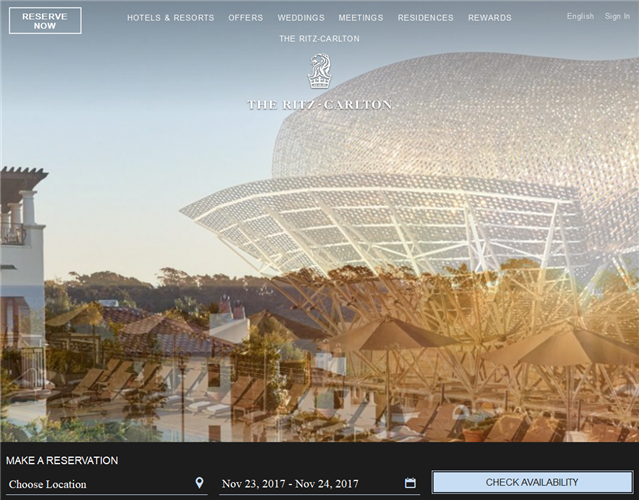
Task: Open Hotels & Resorts menu
Action: point(170,18)
